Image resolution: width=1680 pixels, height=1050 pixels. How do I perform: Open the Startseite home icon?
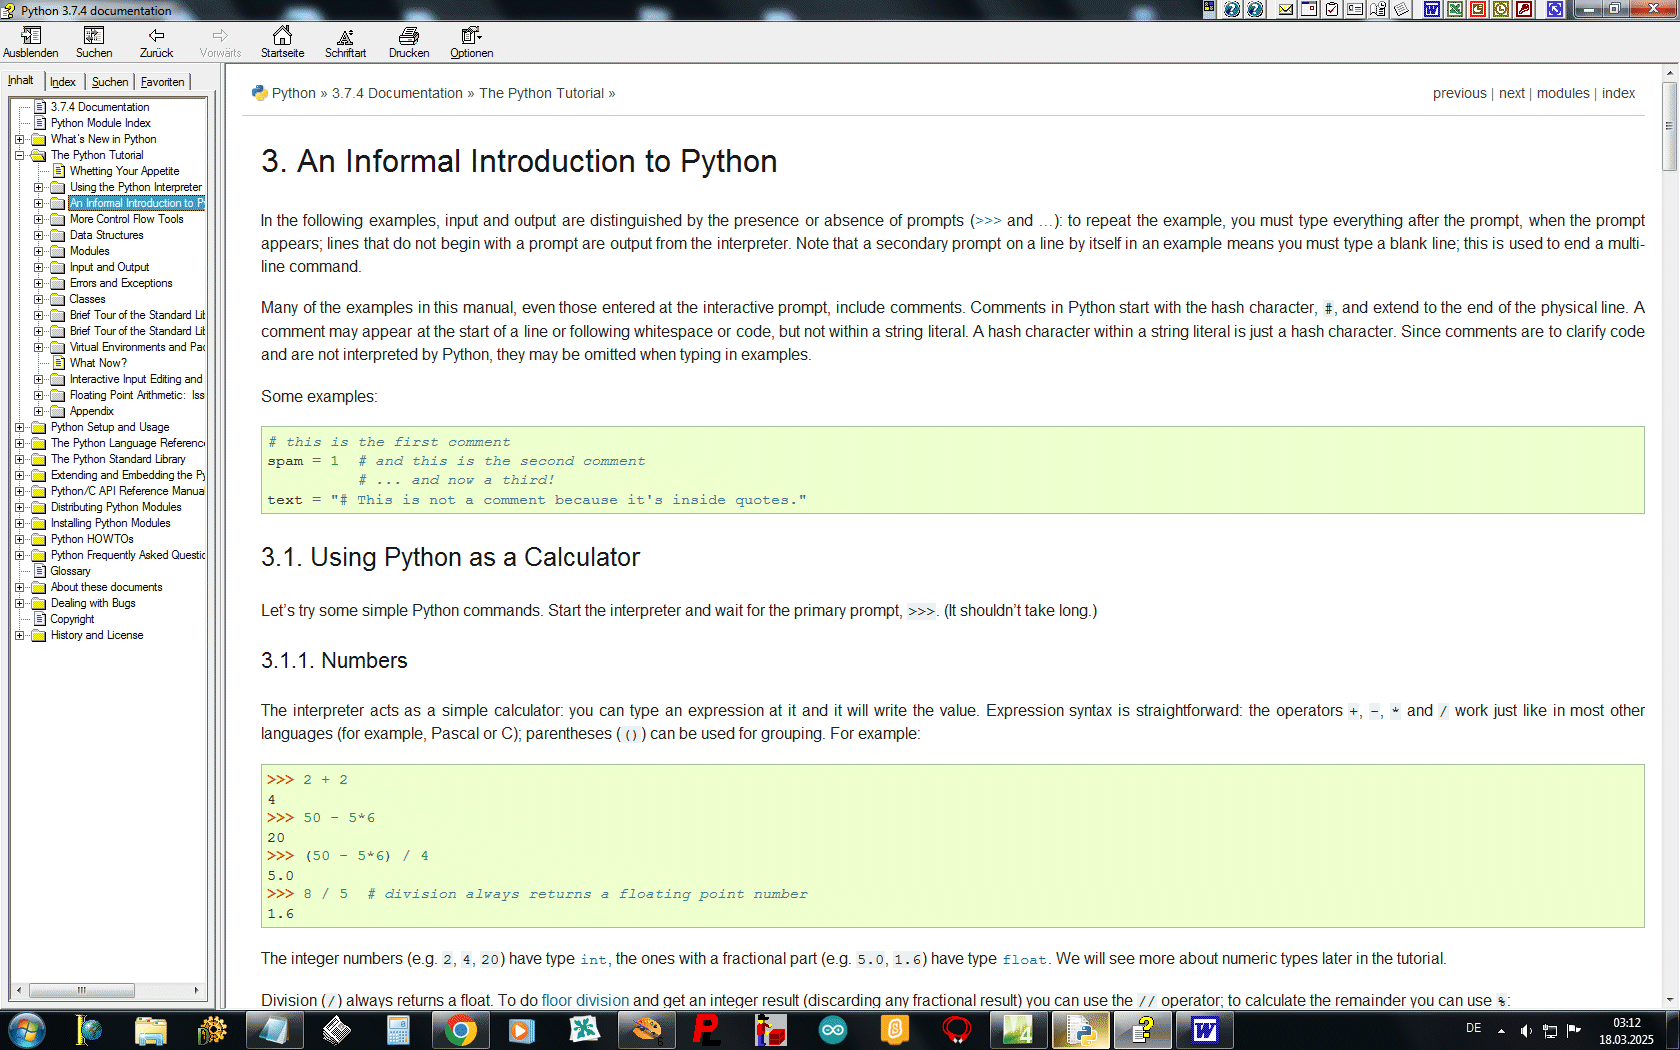[x=282, y=43]
